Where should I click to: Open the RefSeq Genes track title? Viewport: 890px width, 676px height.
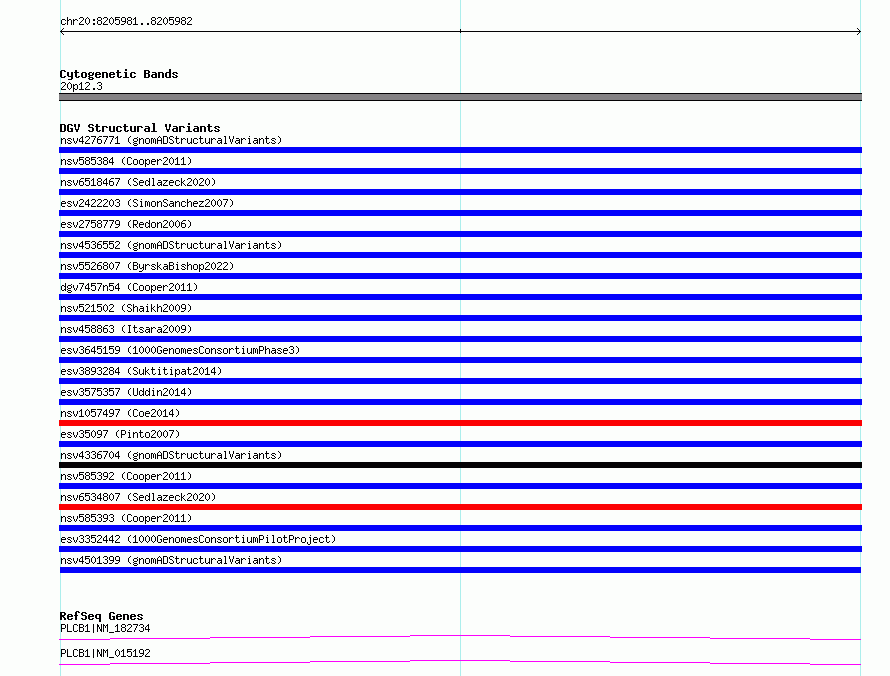pos(101,616)
